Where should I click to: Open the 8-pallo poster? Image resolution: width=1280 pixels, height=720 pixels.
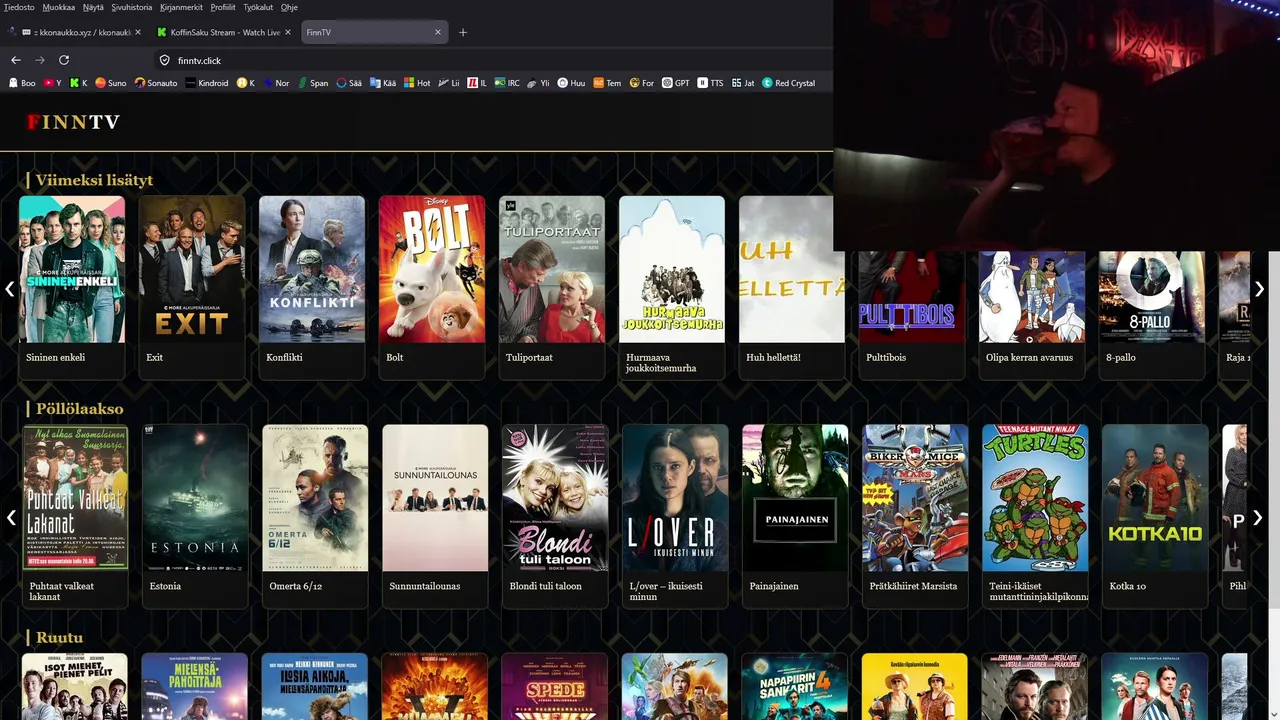[x=1152, y=297]
